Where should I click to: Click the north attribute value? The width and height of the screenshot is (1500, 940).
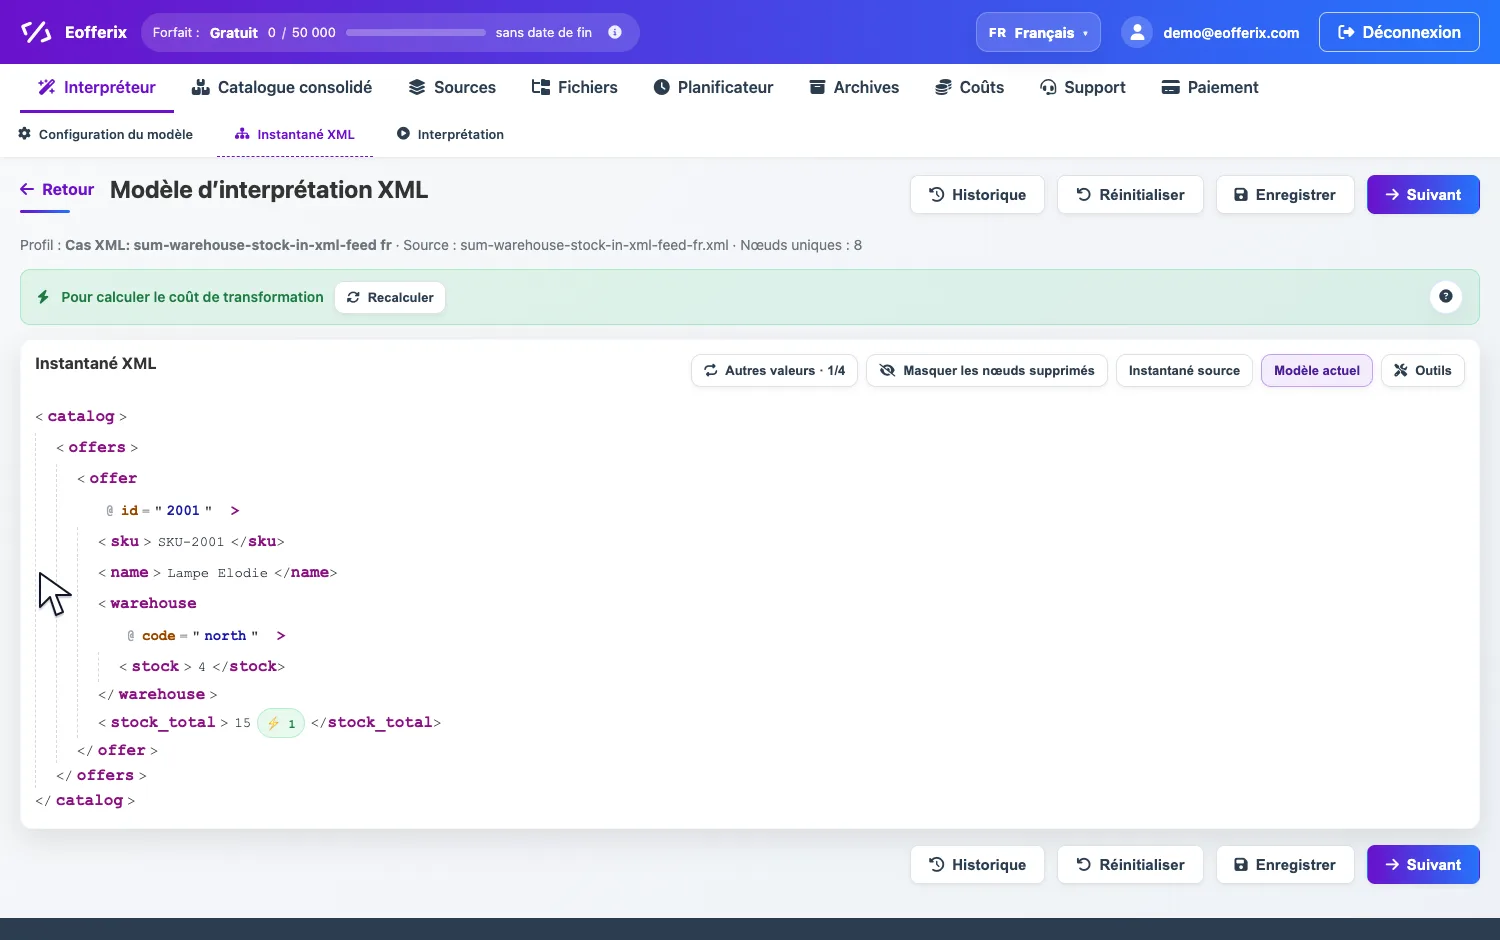225,635
